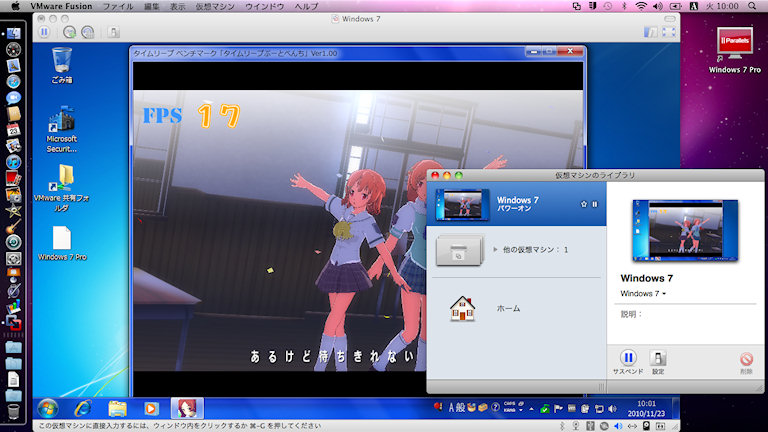Click the Action Center flag tray icon
This screenshot has height=432, width=768.
point(558,408)
